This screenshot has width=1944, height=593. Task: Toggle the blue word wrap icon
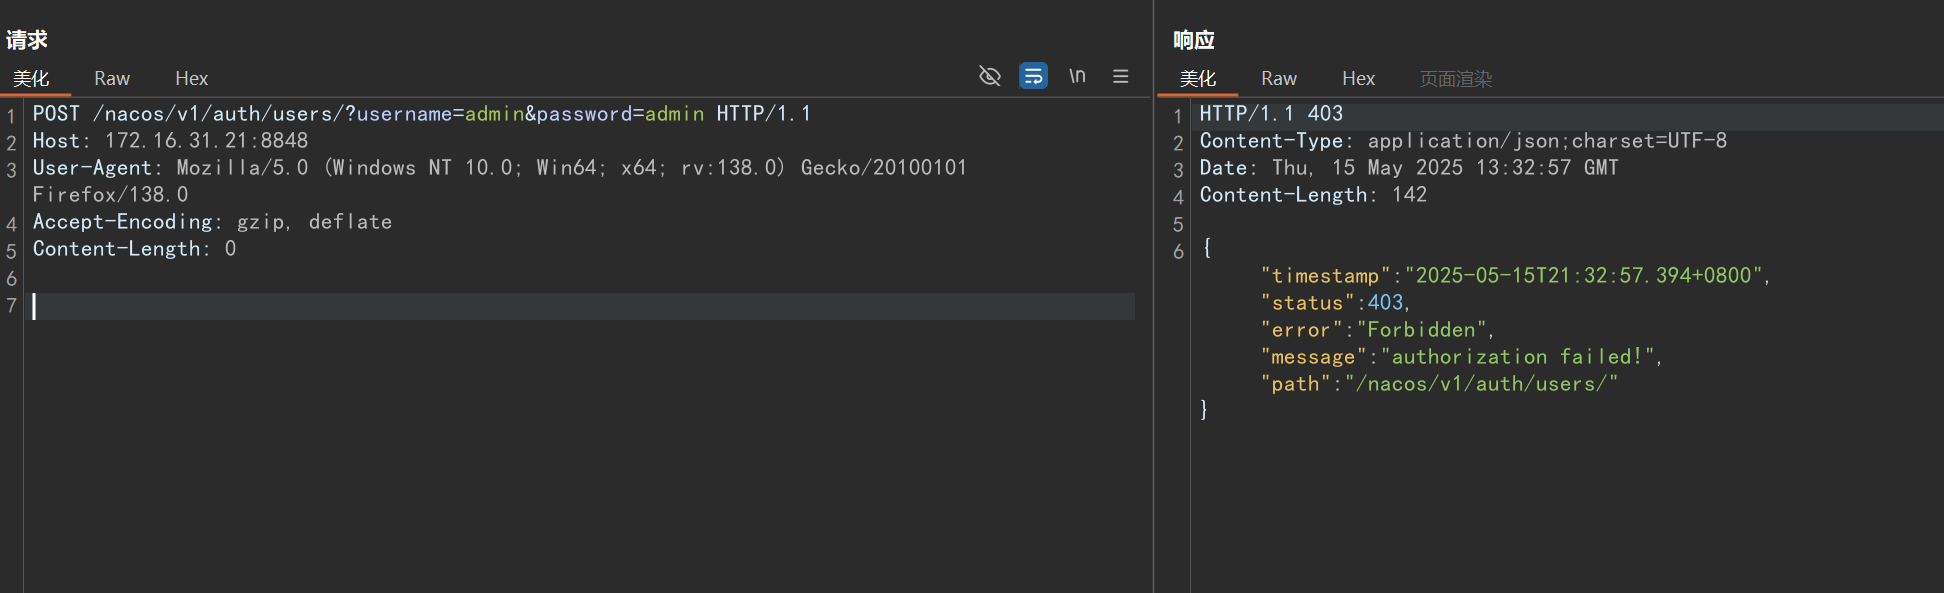coord(1033,76)
